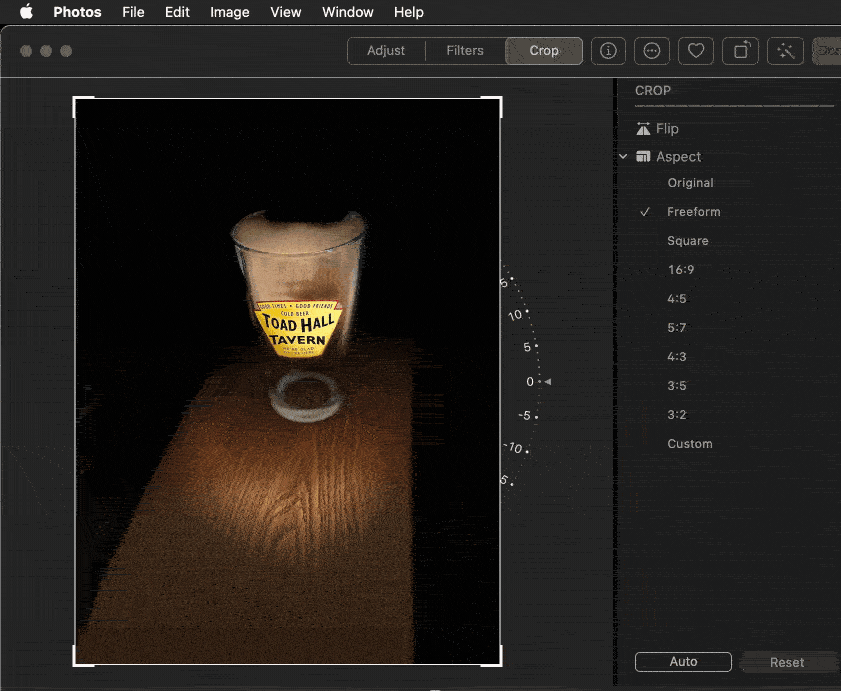Open the Apple menu
Image resolution: width=841 pixels, height=691 pixels.
26,11
